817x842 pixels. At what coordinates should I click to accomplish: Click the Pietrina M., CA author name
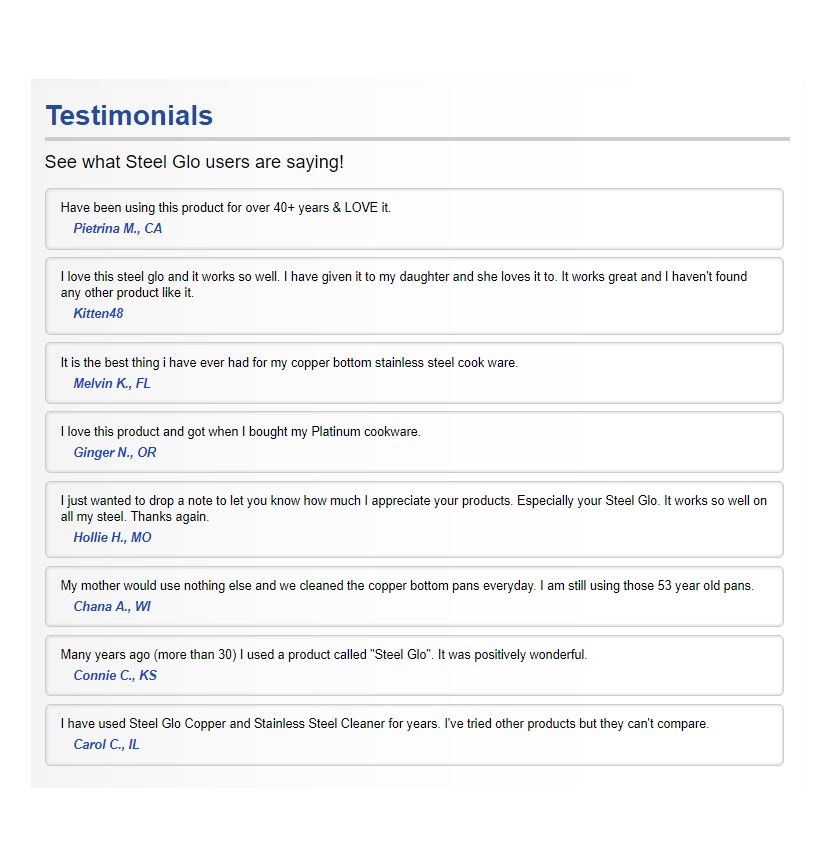point(118,228)
